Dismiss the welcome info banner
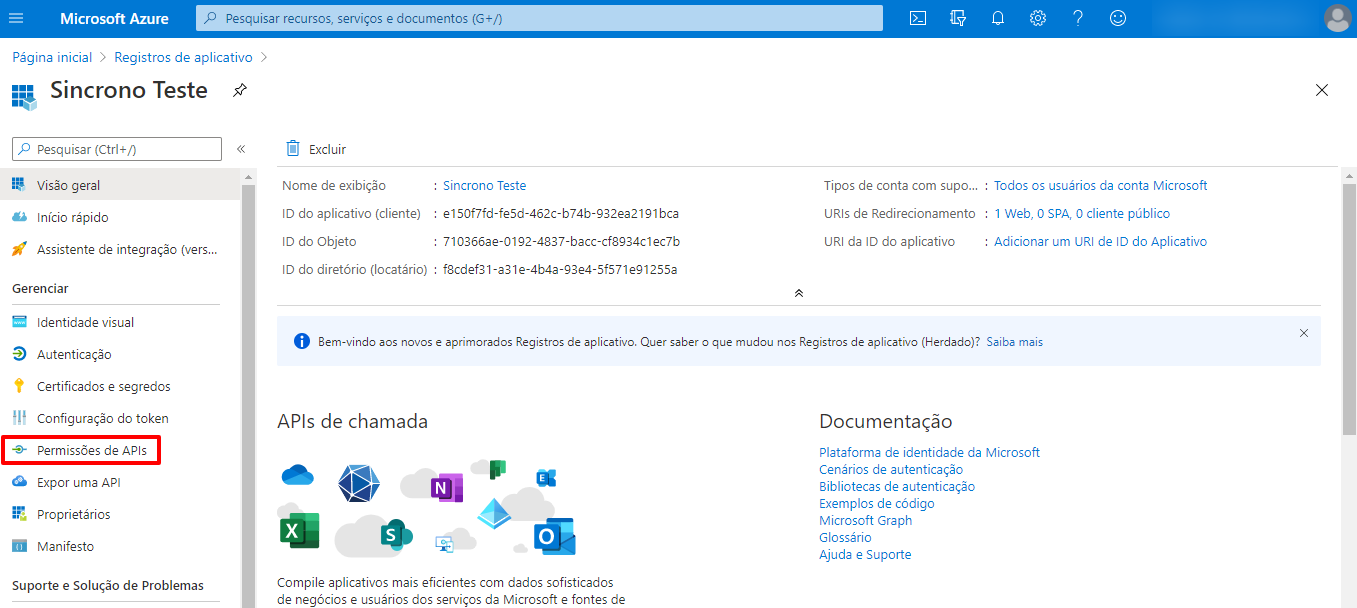Viewport: 1357px width, 608px height. (1303, 333)
